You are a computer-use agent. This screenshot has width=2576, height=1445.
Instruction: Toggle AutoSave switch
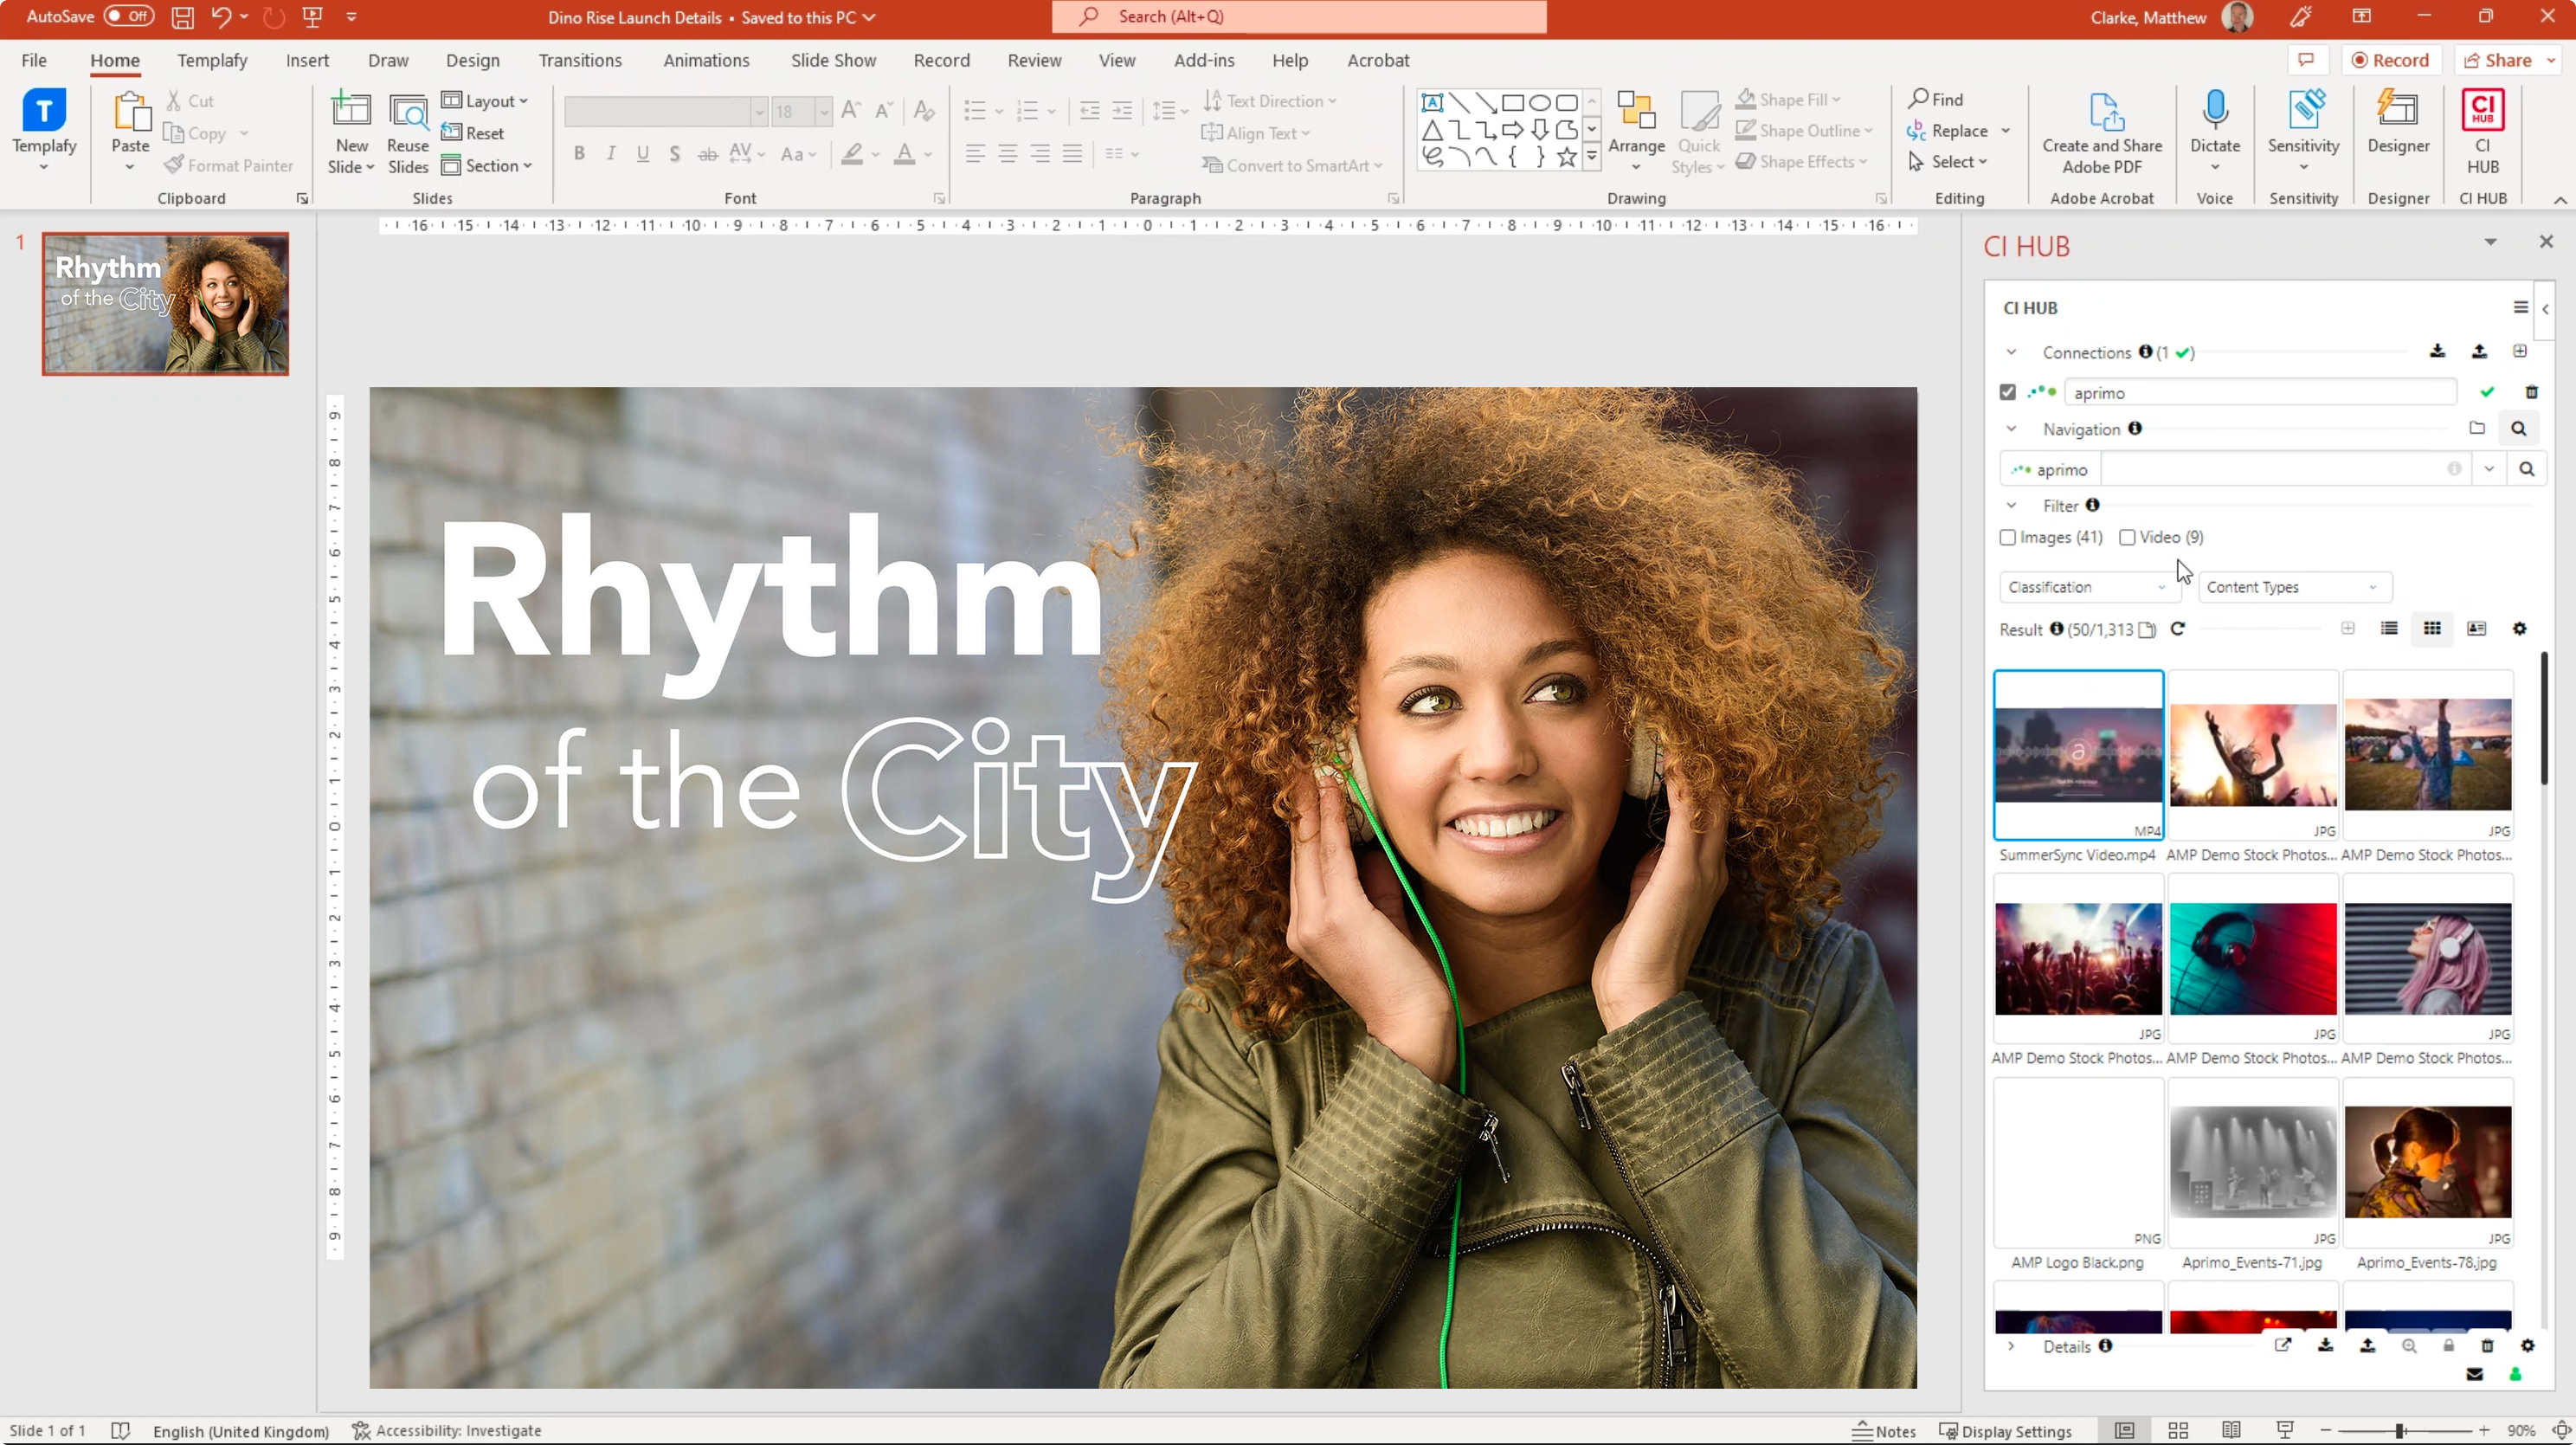point(129,16)
